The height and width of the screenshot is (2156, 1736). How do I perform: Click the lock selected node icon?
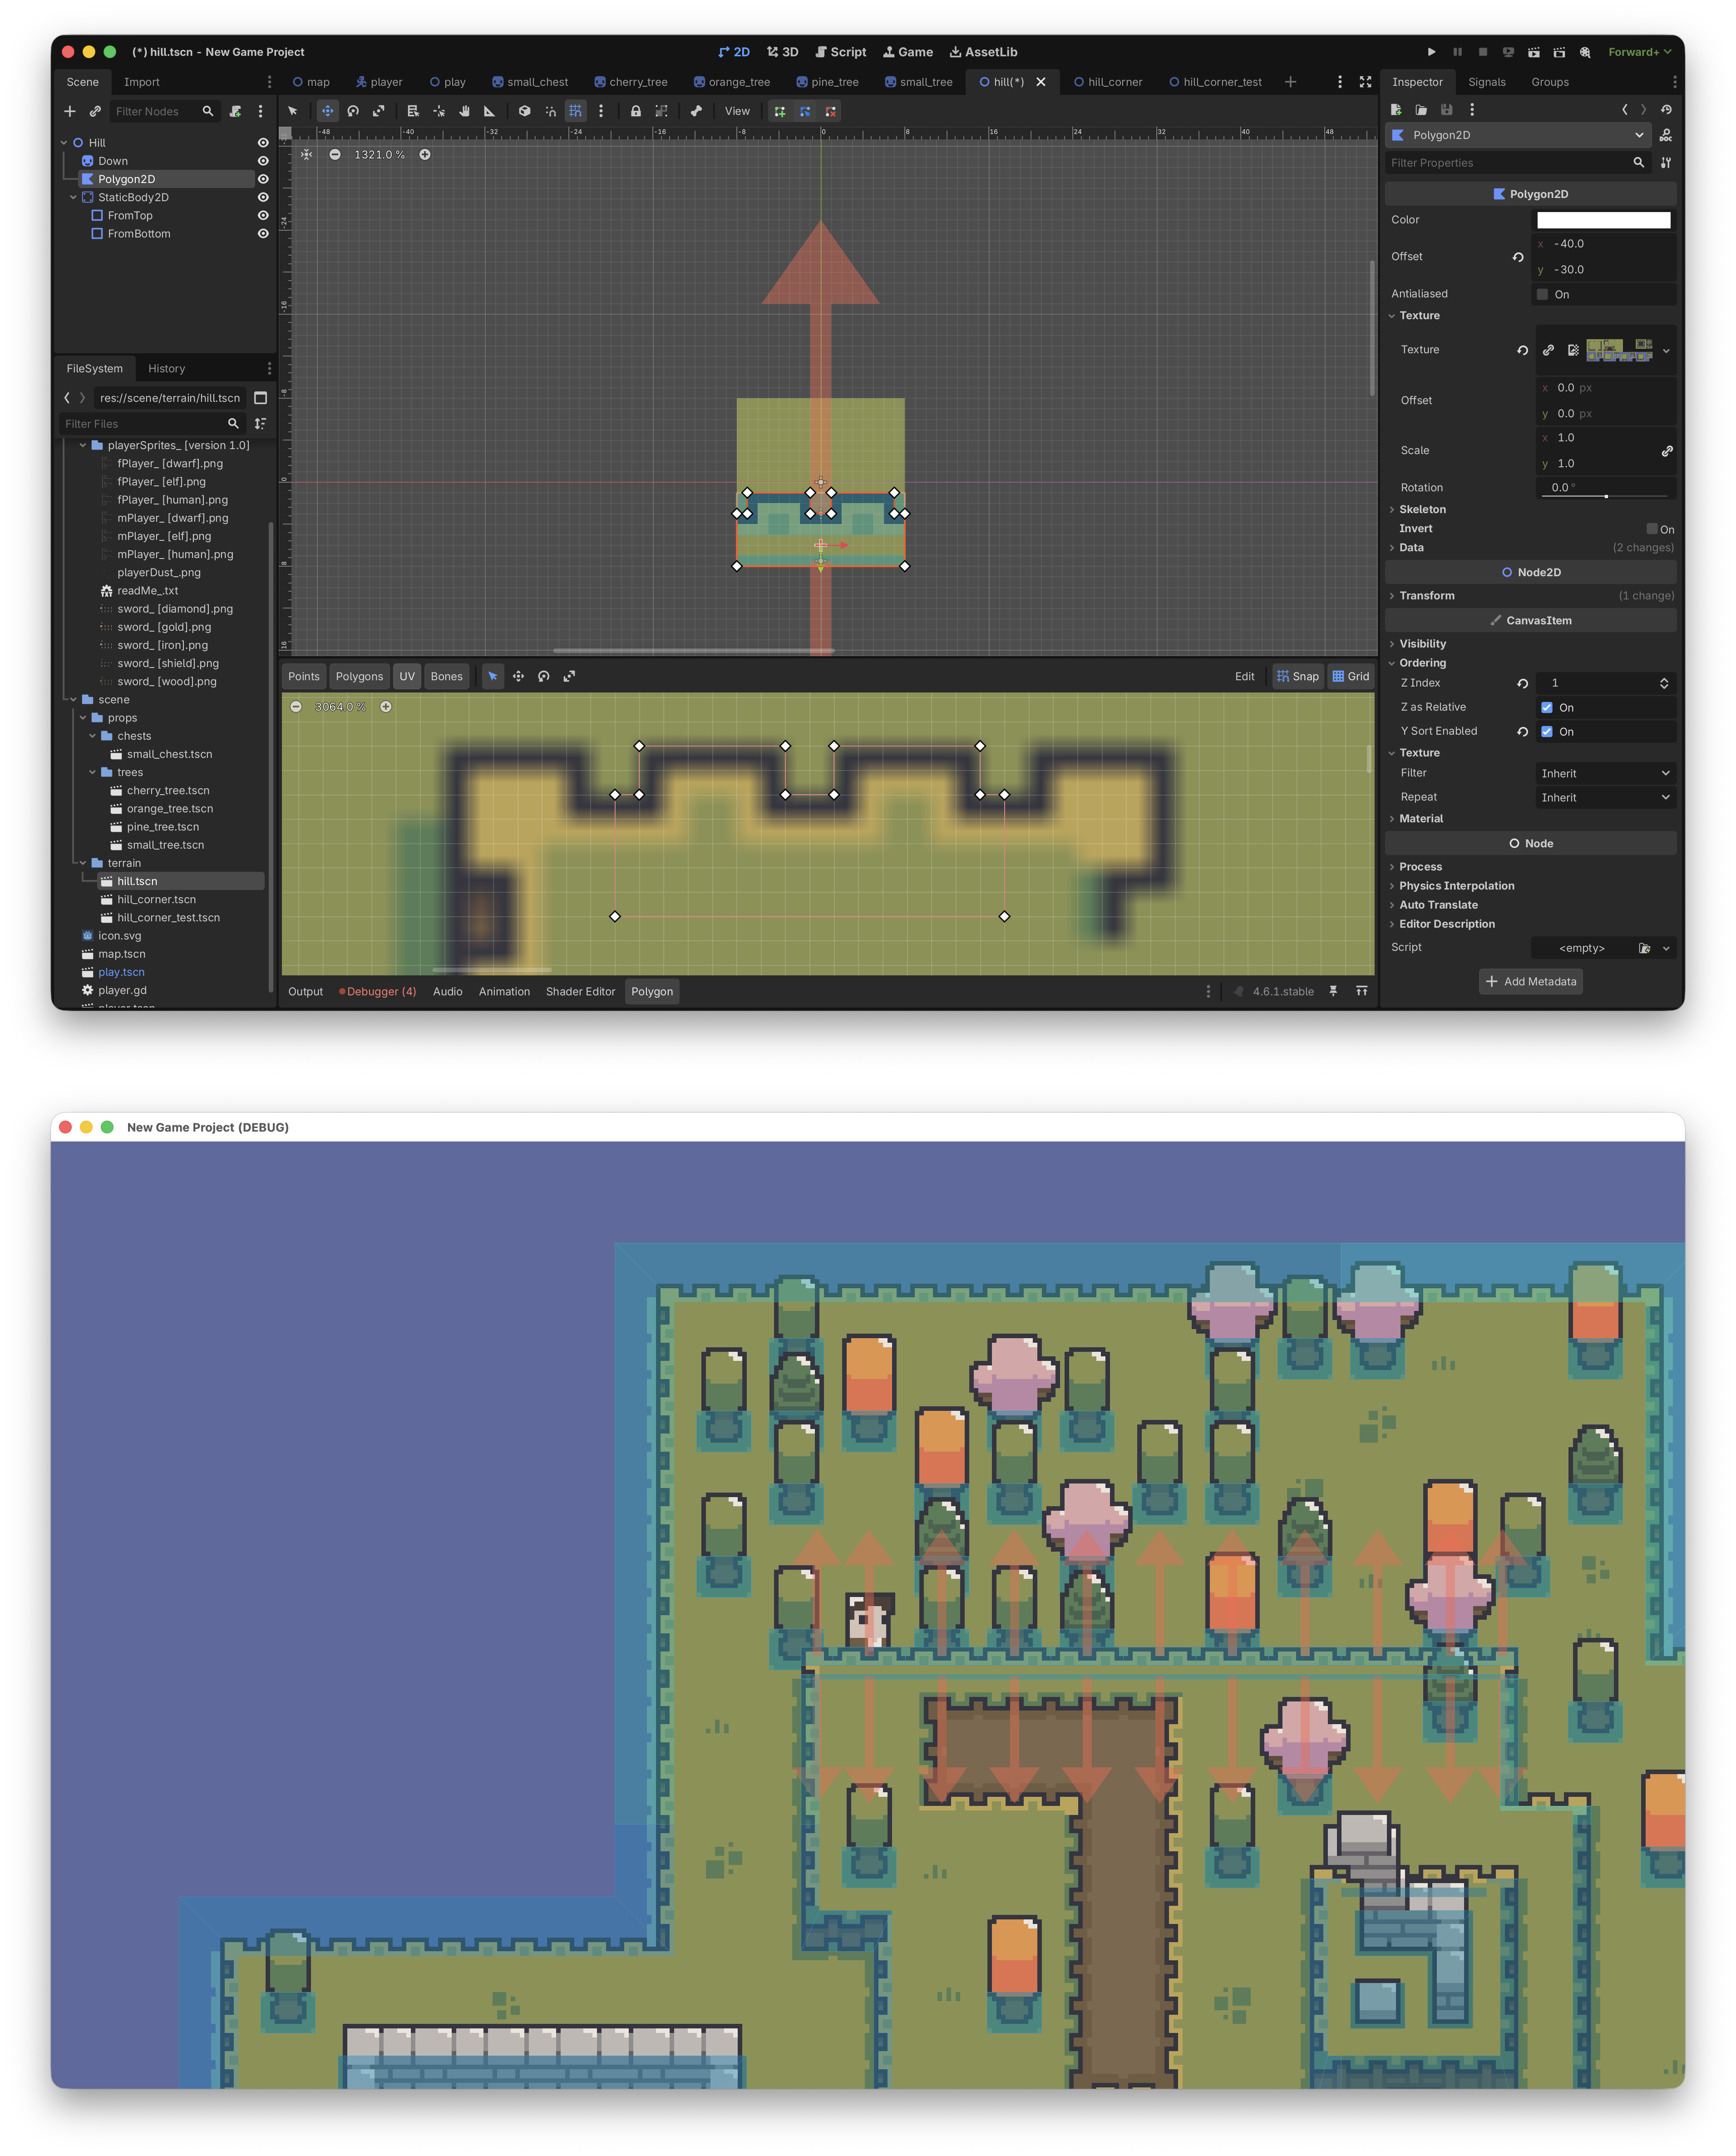635,111
